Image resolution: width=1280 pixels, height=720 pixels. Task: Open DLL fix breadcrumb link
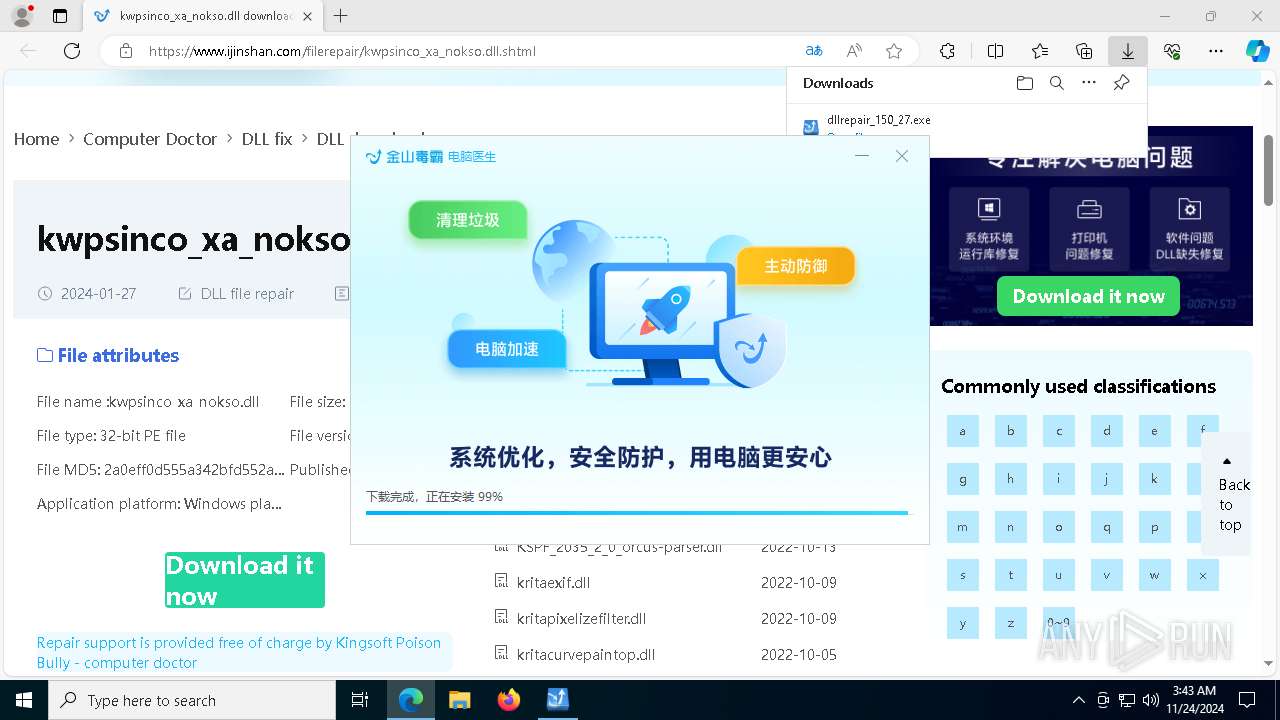coord(267,139)
